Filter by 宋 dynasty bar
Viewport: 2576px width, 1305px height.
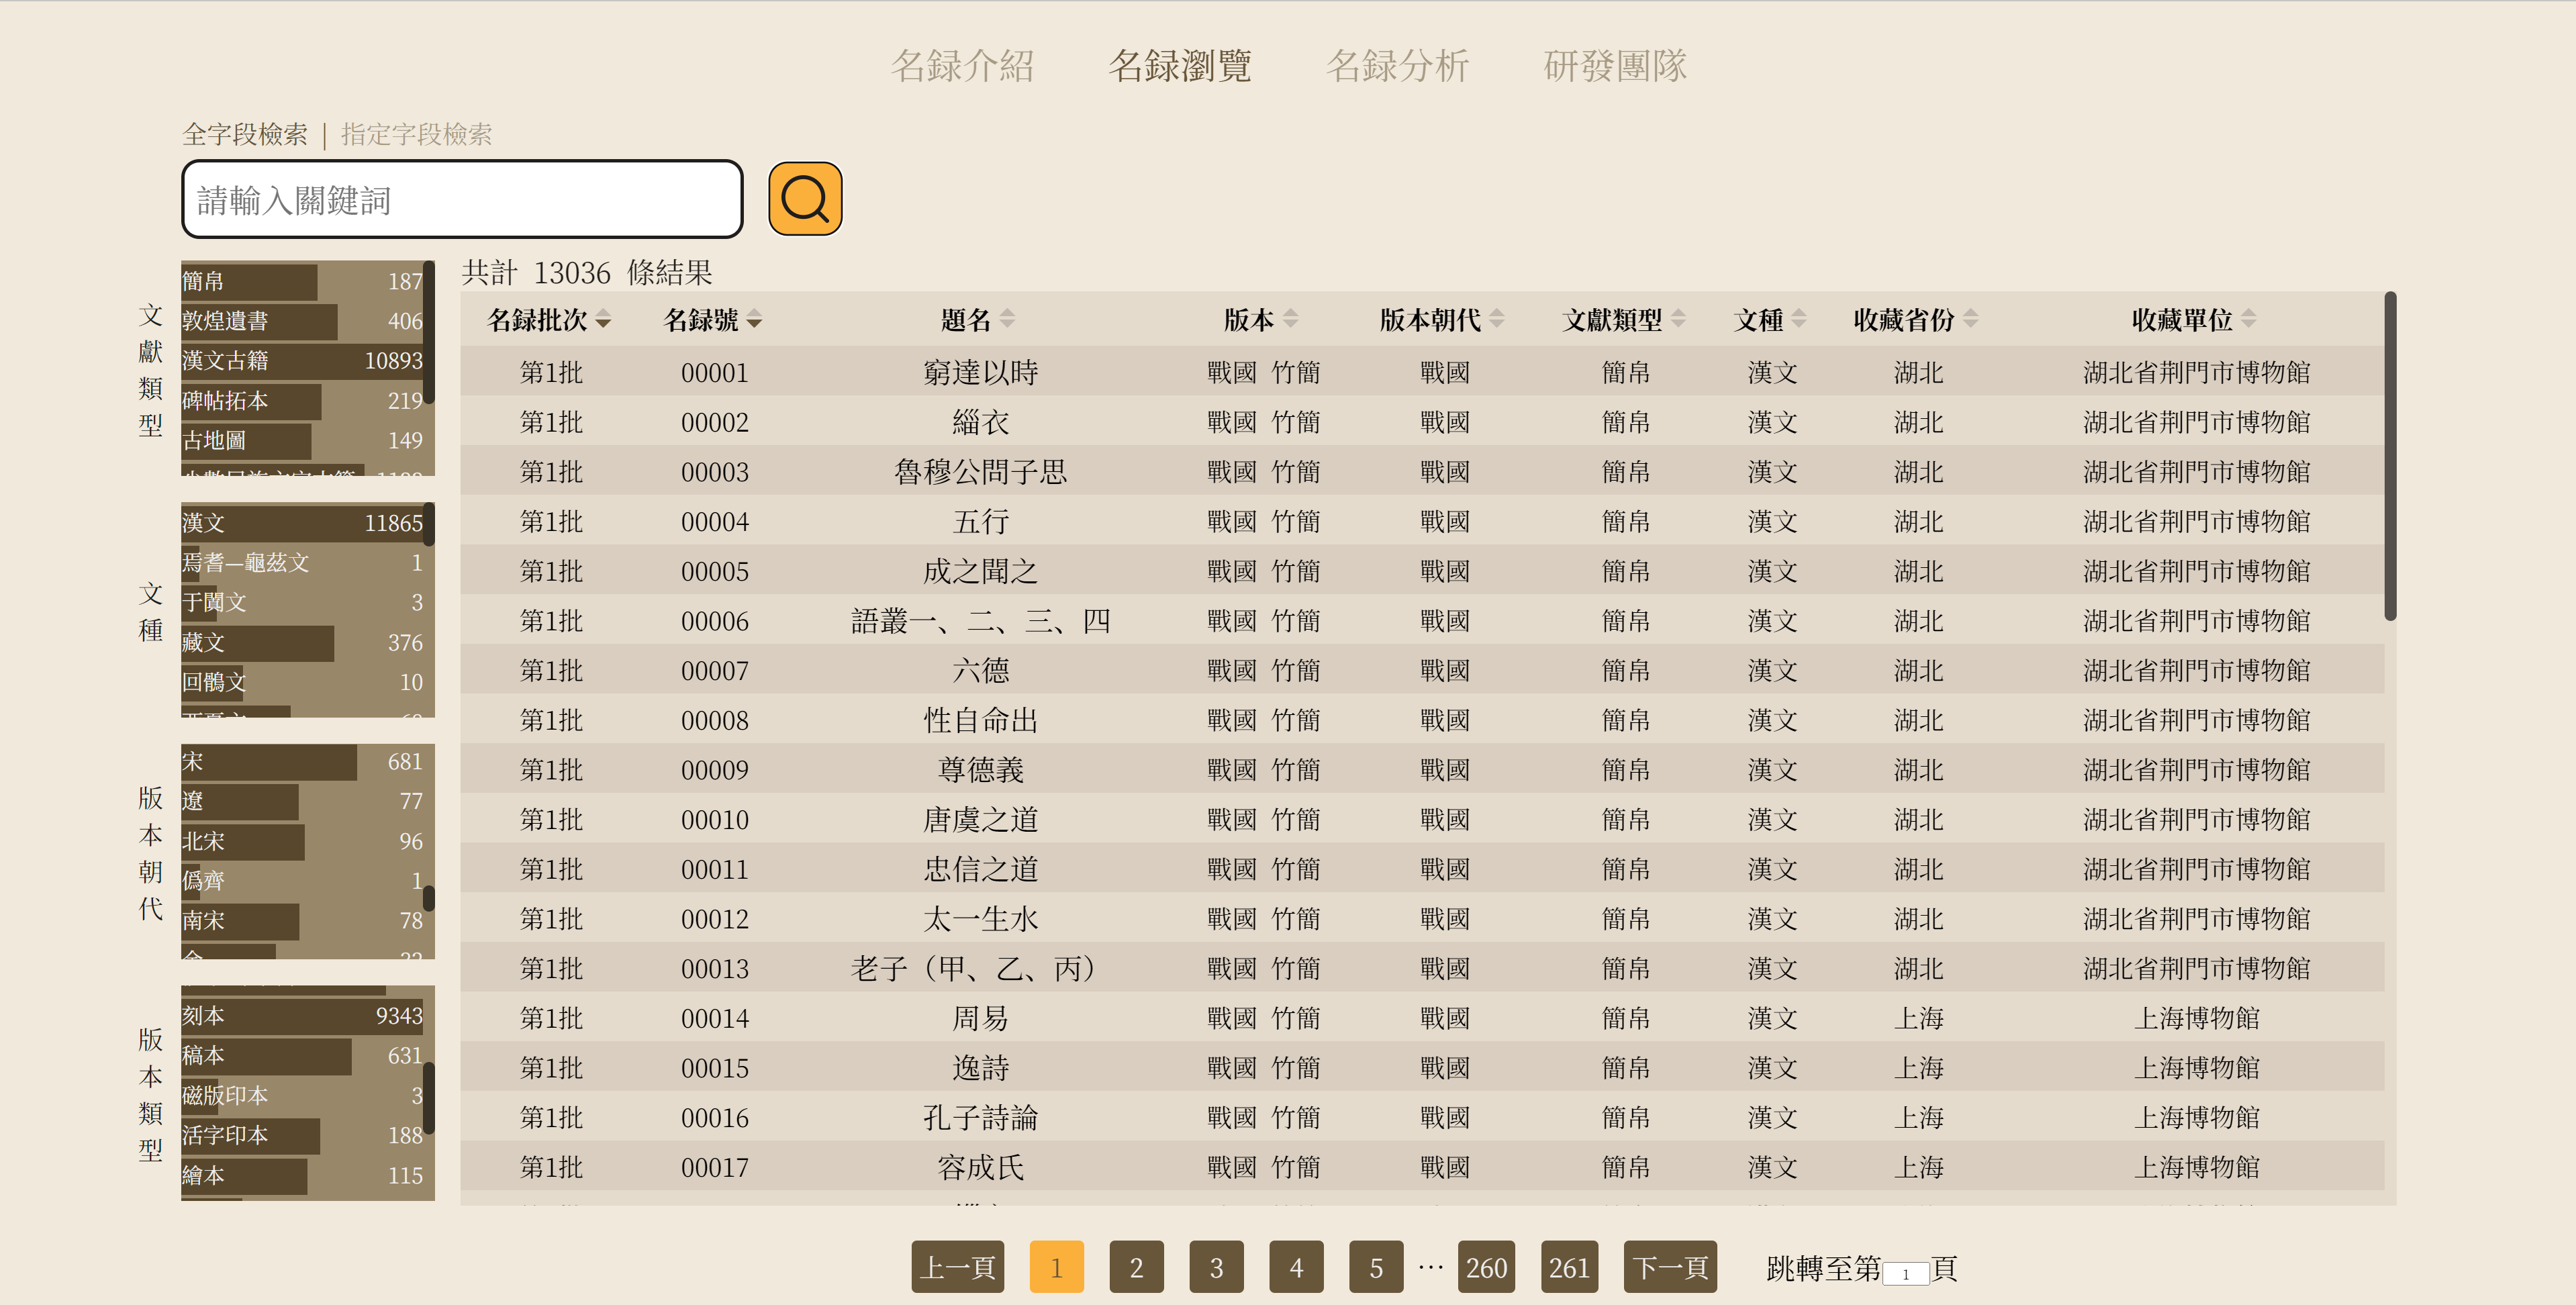(302, 762)
